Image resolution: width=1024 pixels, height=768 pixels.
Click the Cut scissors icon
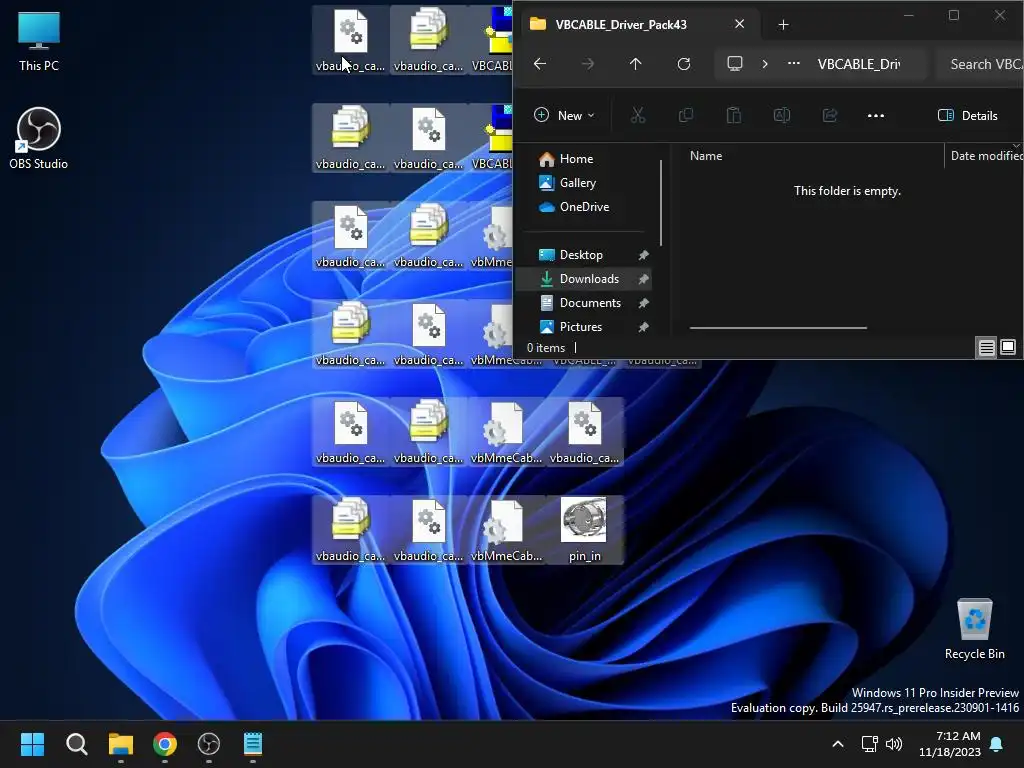(638, 116)
